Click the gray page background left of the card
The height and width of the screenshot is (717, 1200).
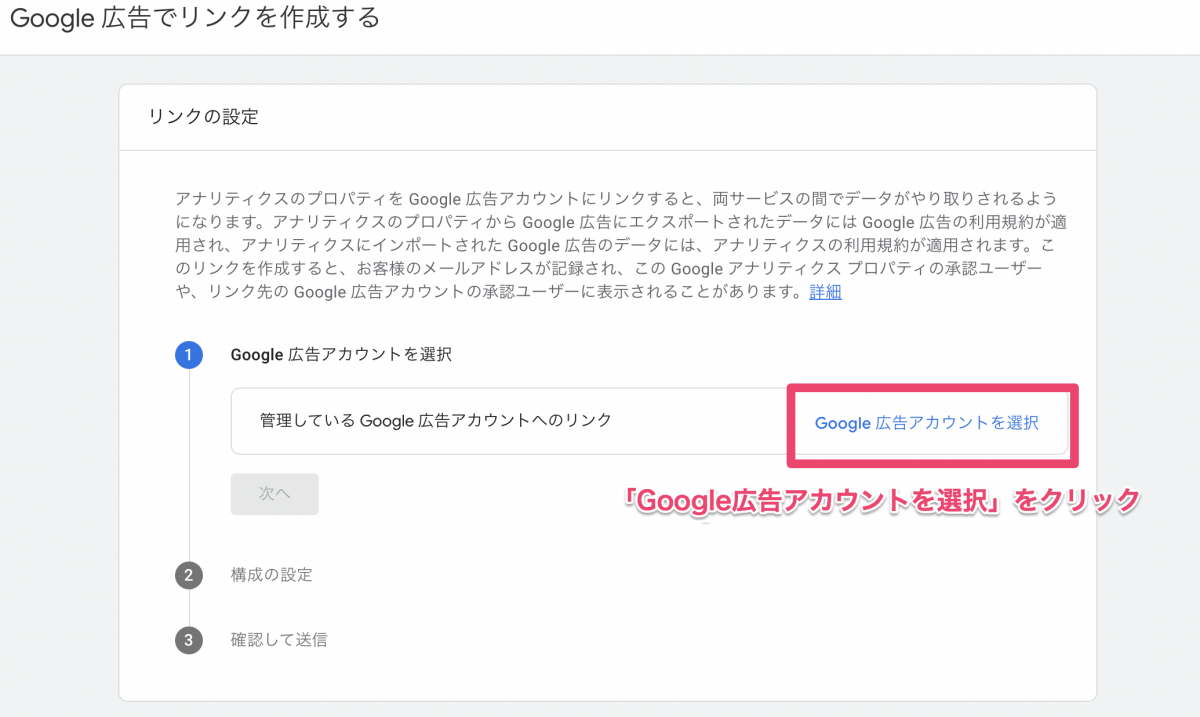coord(58,400)
